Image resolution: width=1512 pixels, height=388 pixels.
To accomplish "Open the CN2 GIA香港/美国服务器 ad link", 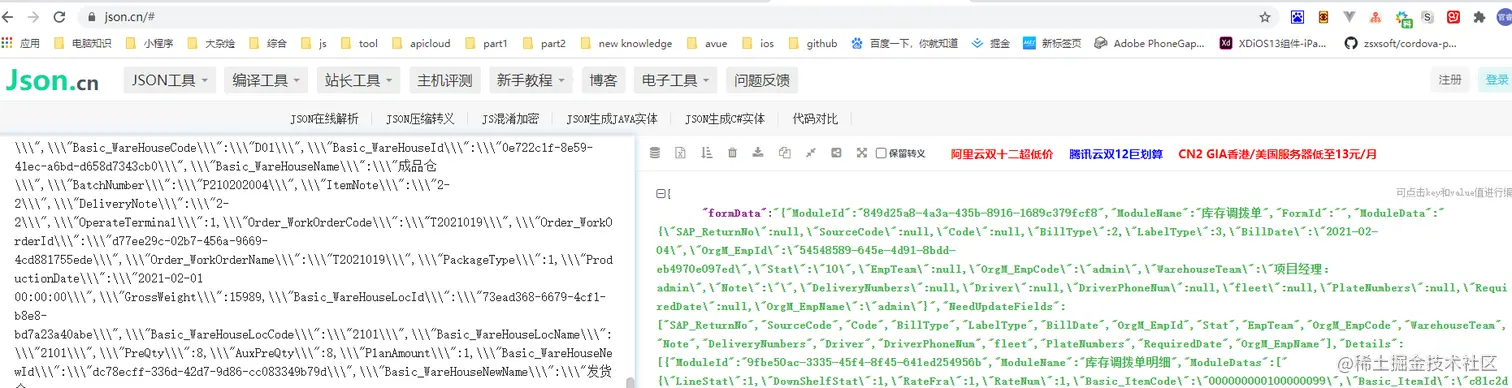I will point(1277,153).
